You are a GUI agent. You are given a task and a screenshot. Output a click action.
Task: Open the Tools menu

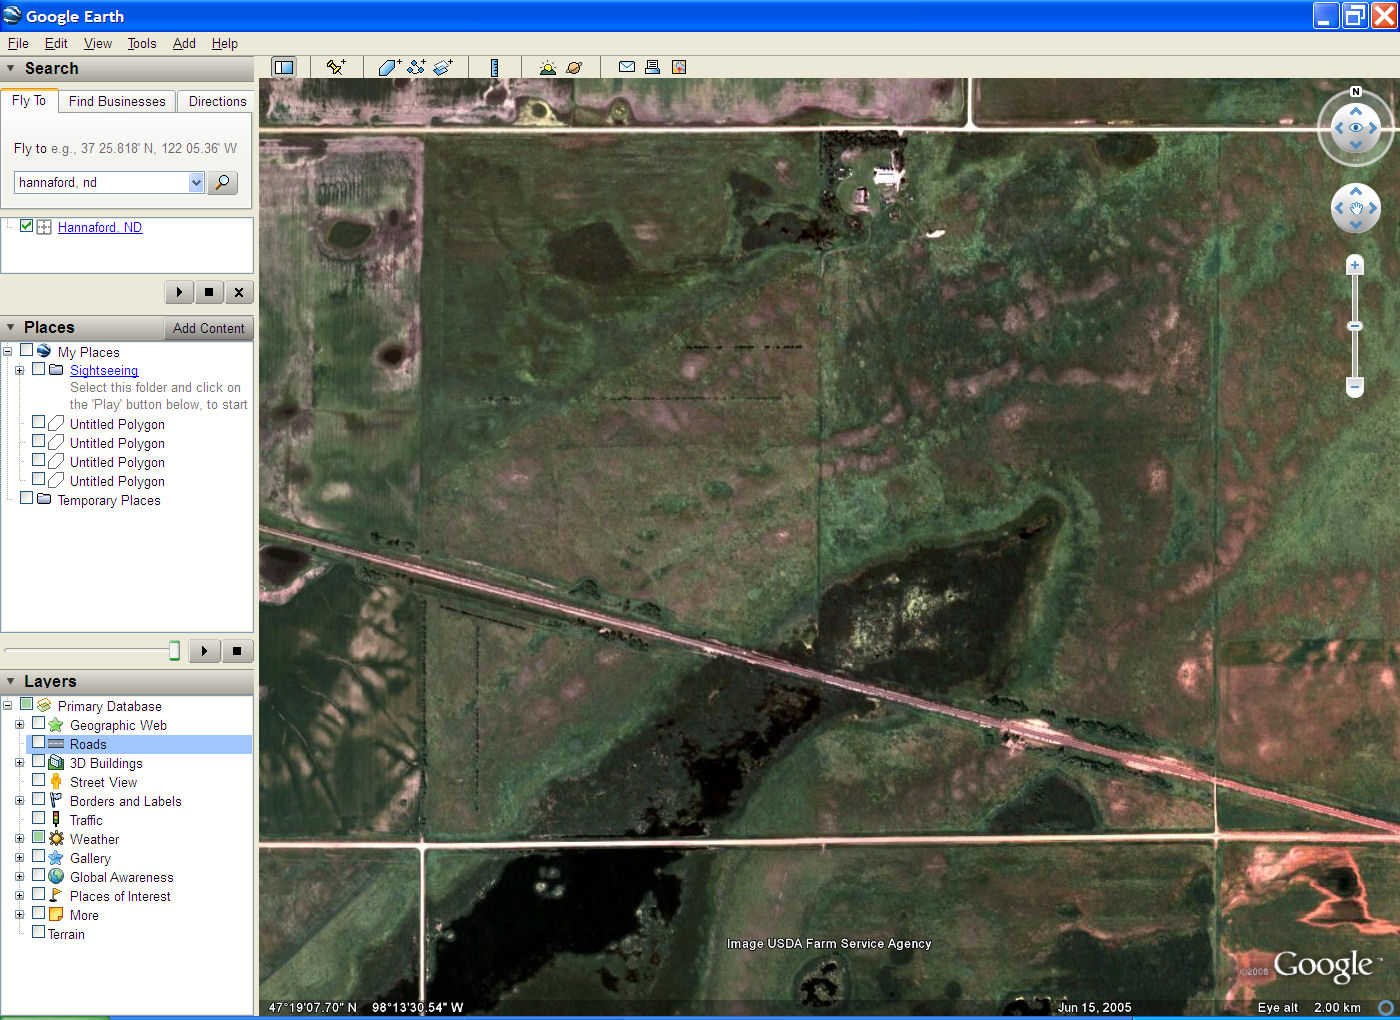coord(142,43)
